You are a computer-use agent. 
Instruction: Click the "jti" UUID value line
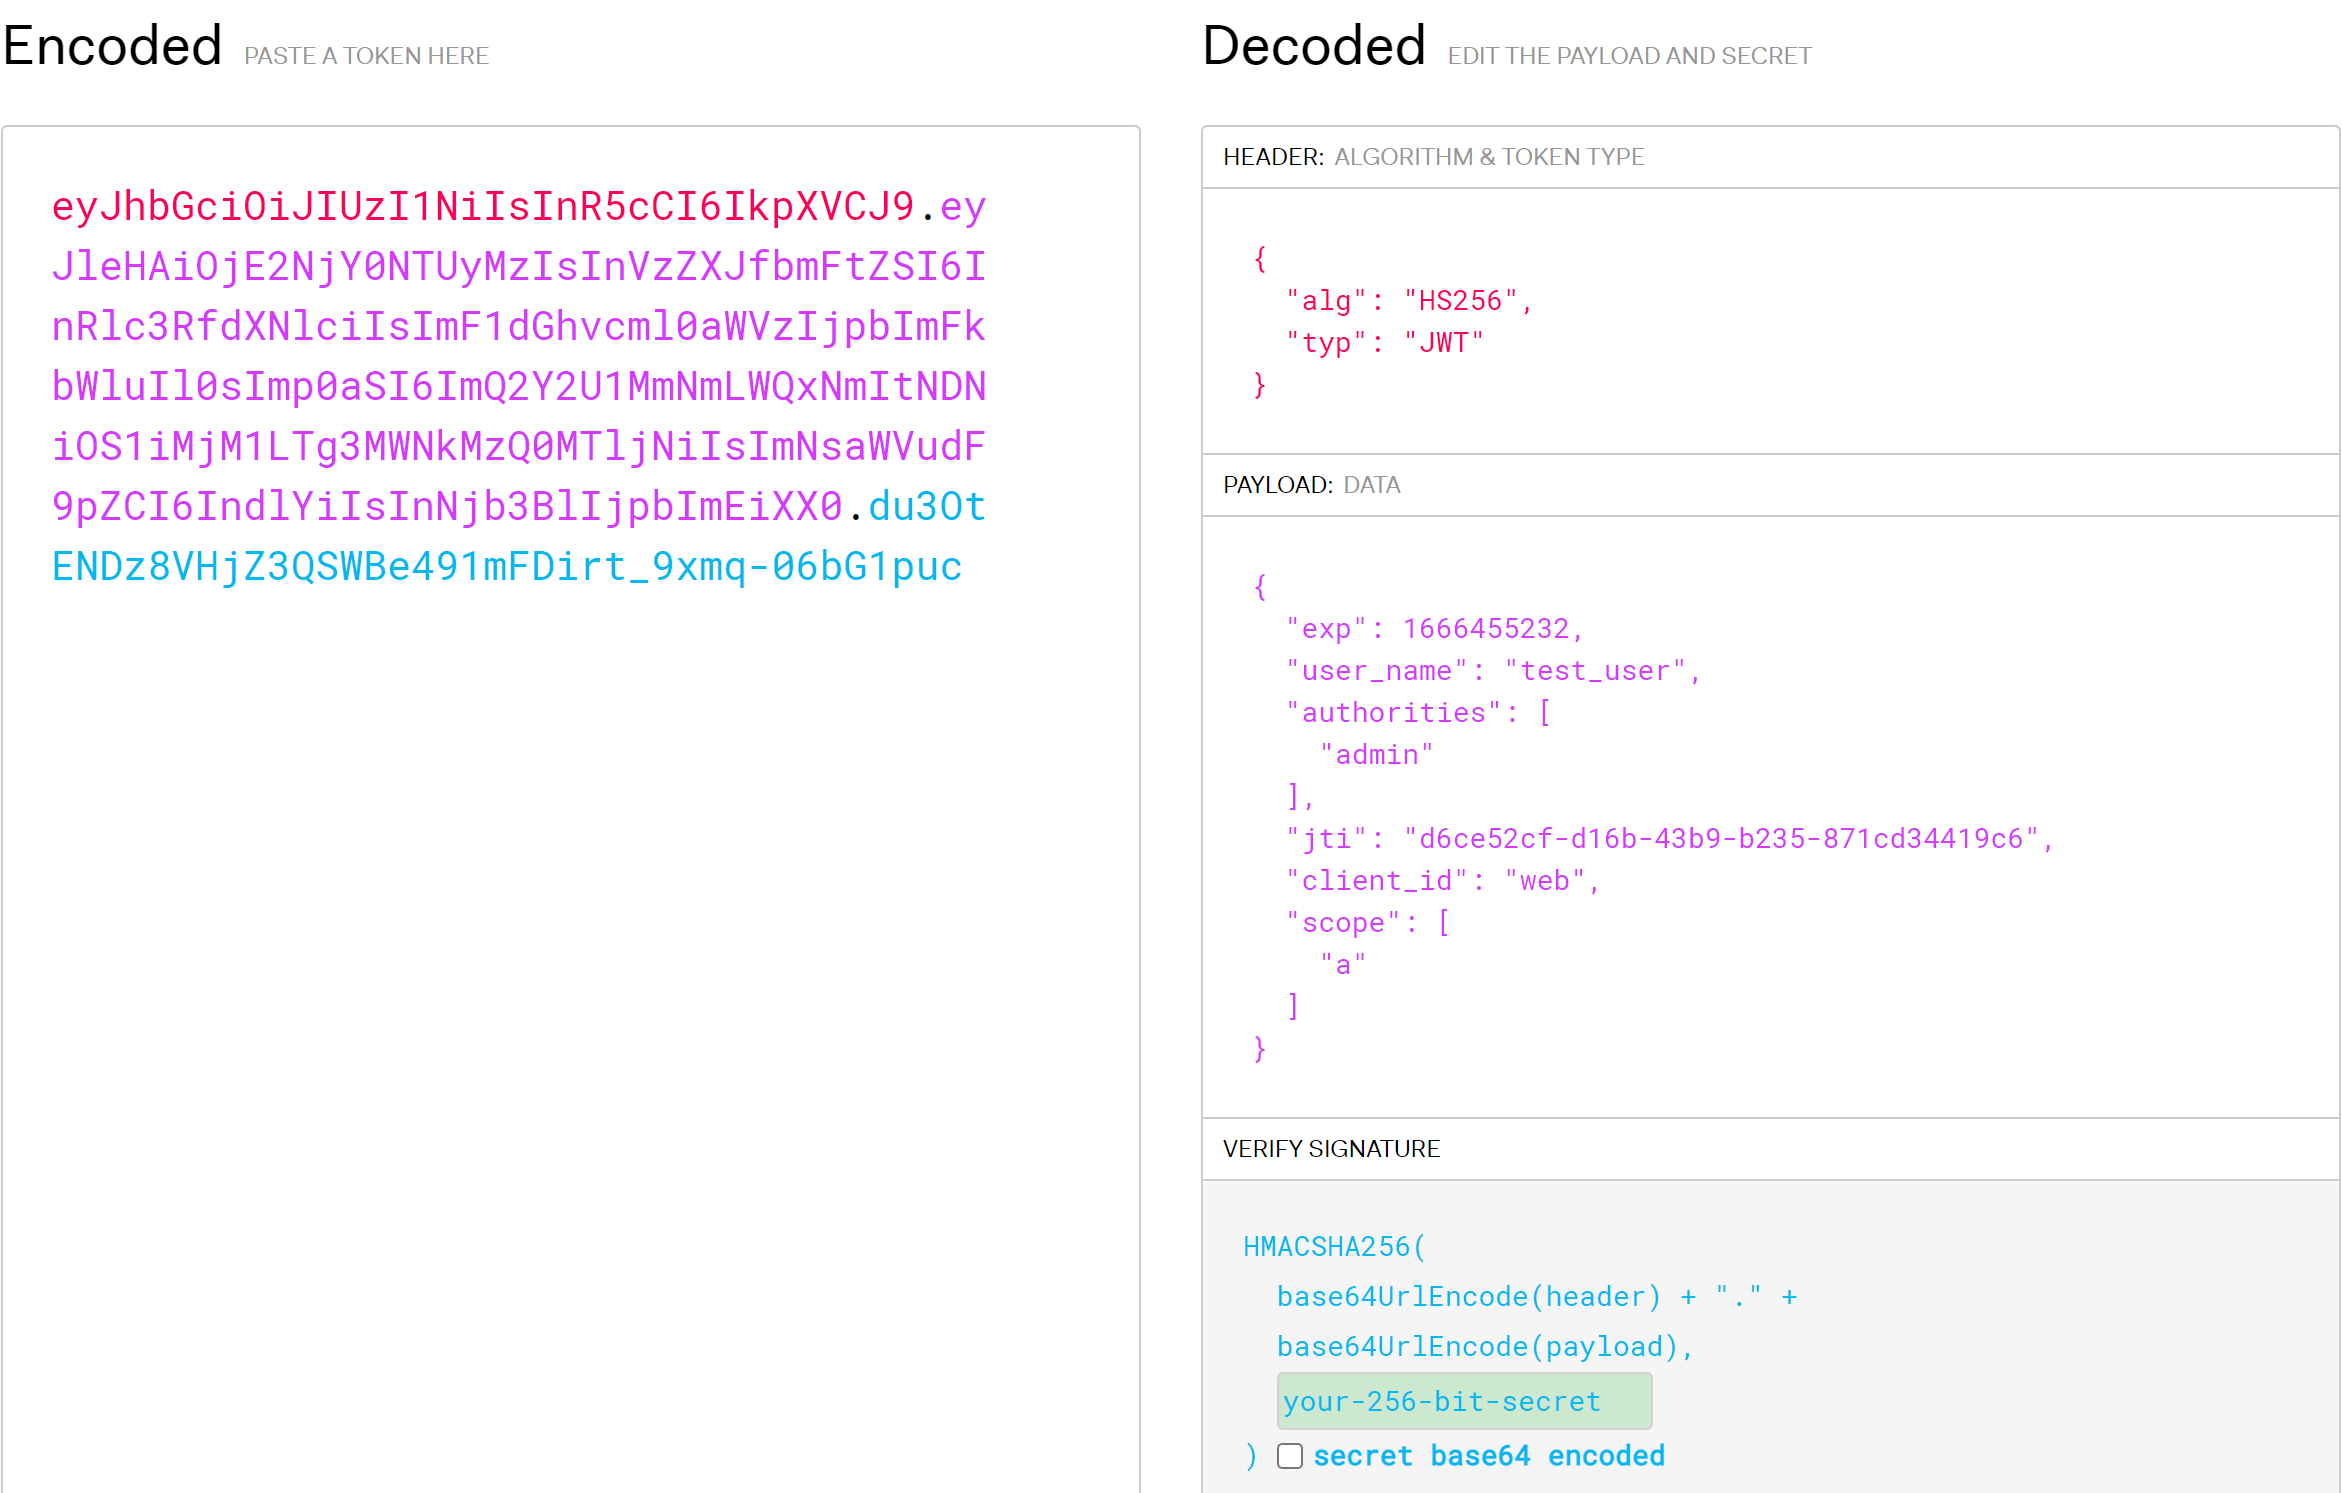click(x=1669, y=838)
